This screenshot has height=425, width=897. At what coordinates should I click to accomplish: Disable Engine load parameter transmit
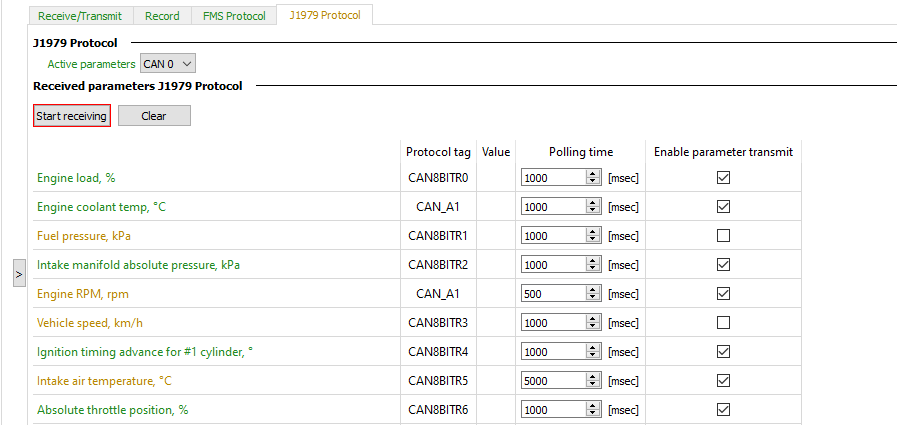pyautogui.click(x=723, y=178)
